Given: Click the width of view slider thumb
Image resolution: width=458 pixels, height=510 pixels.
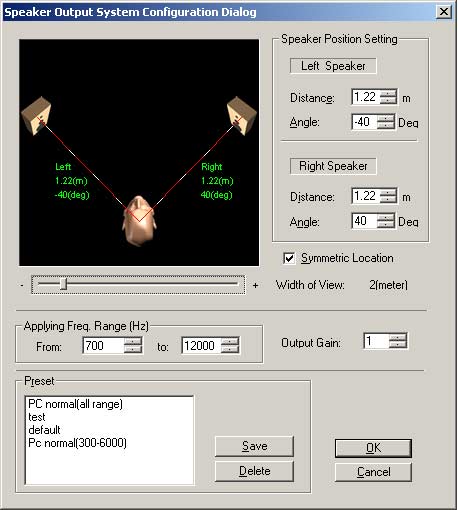Looking at the screenshot, I should coord(63,284).
